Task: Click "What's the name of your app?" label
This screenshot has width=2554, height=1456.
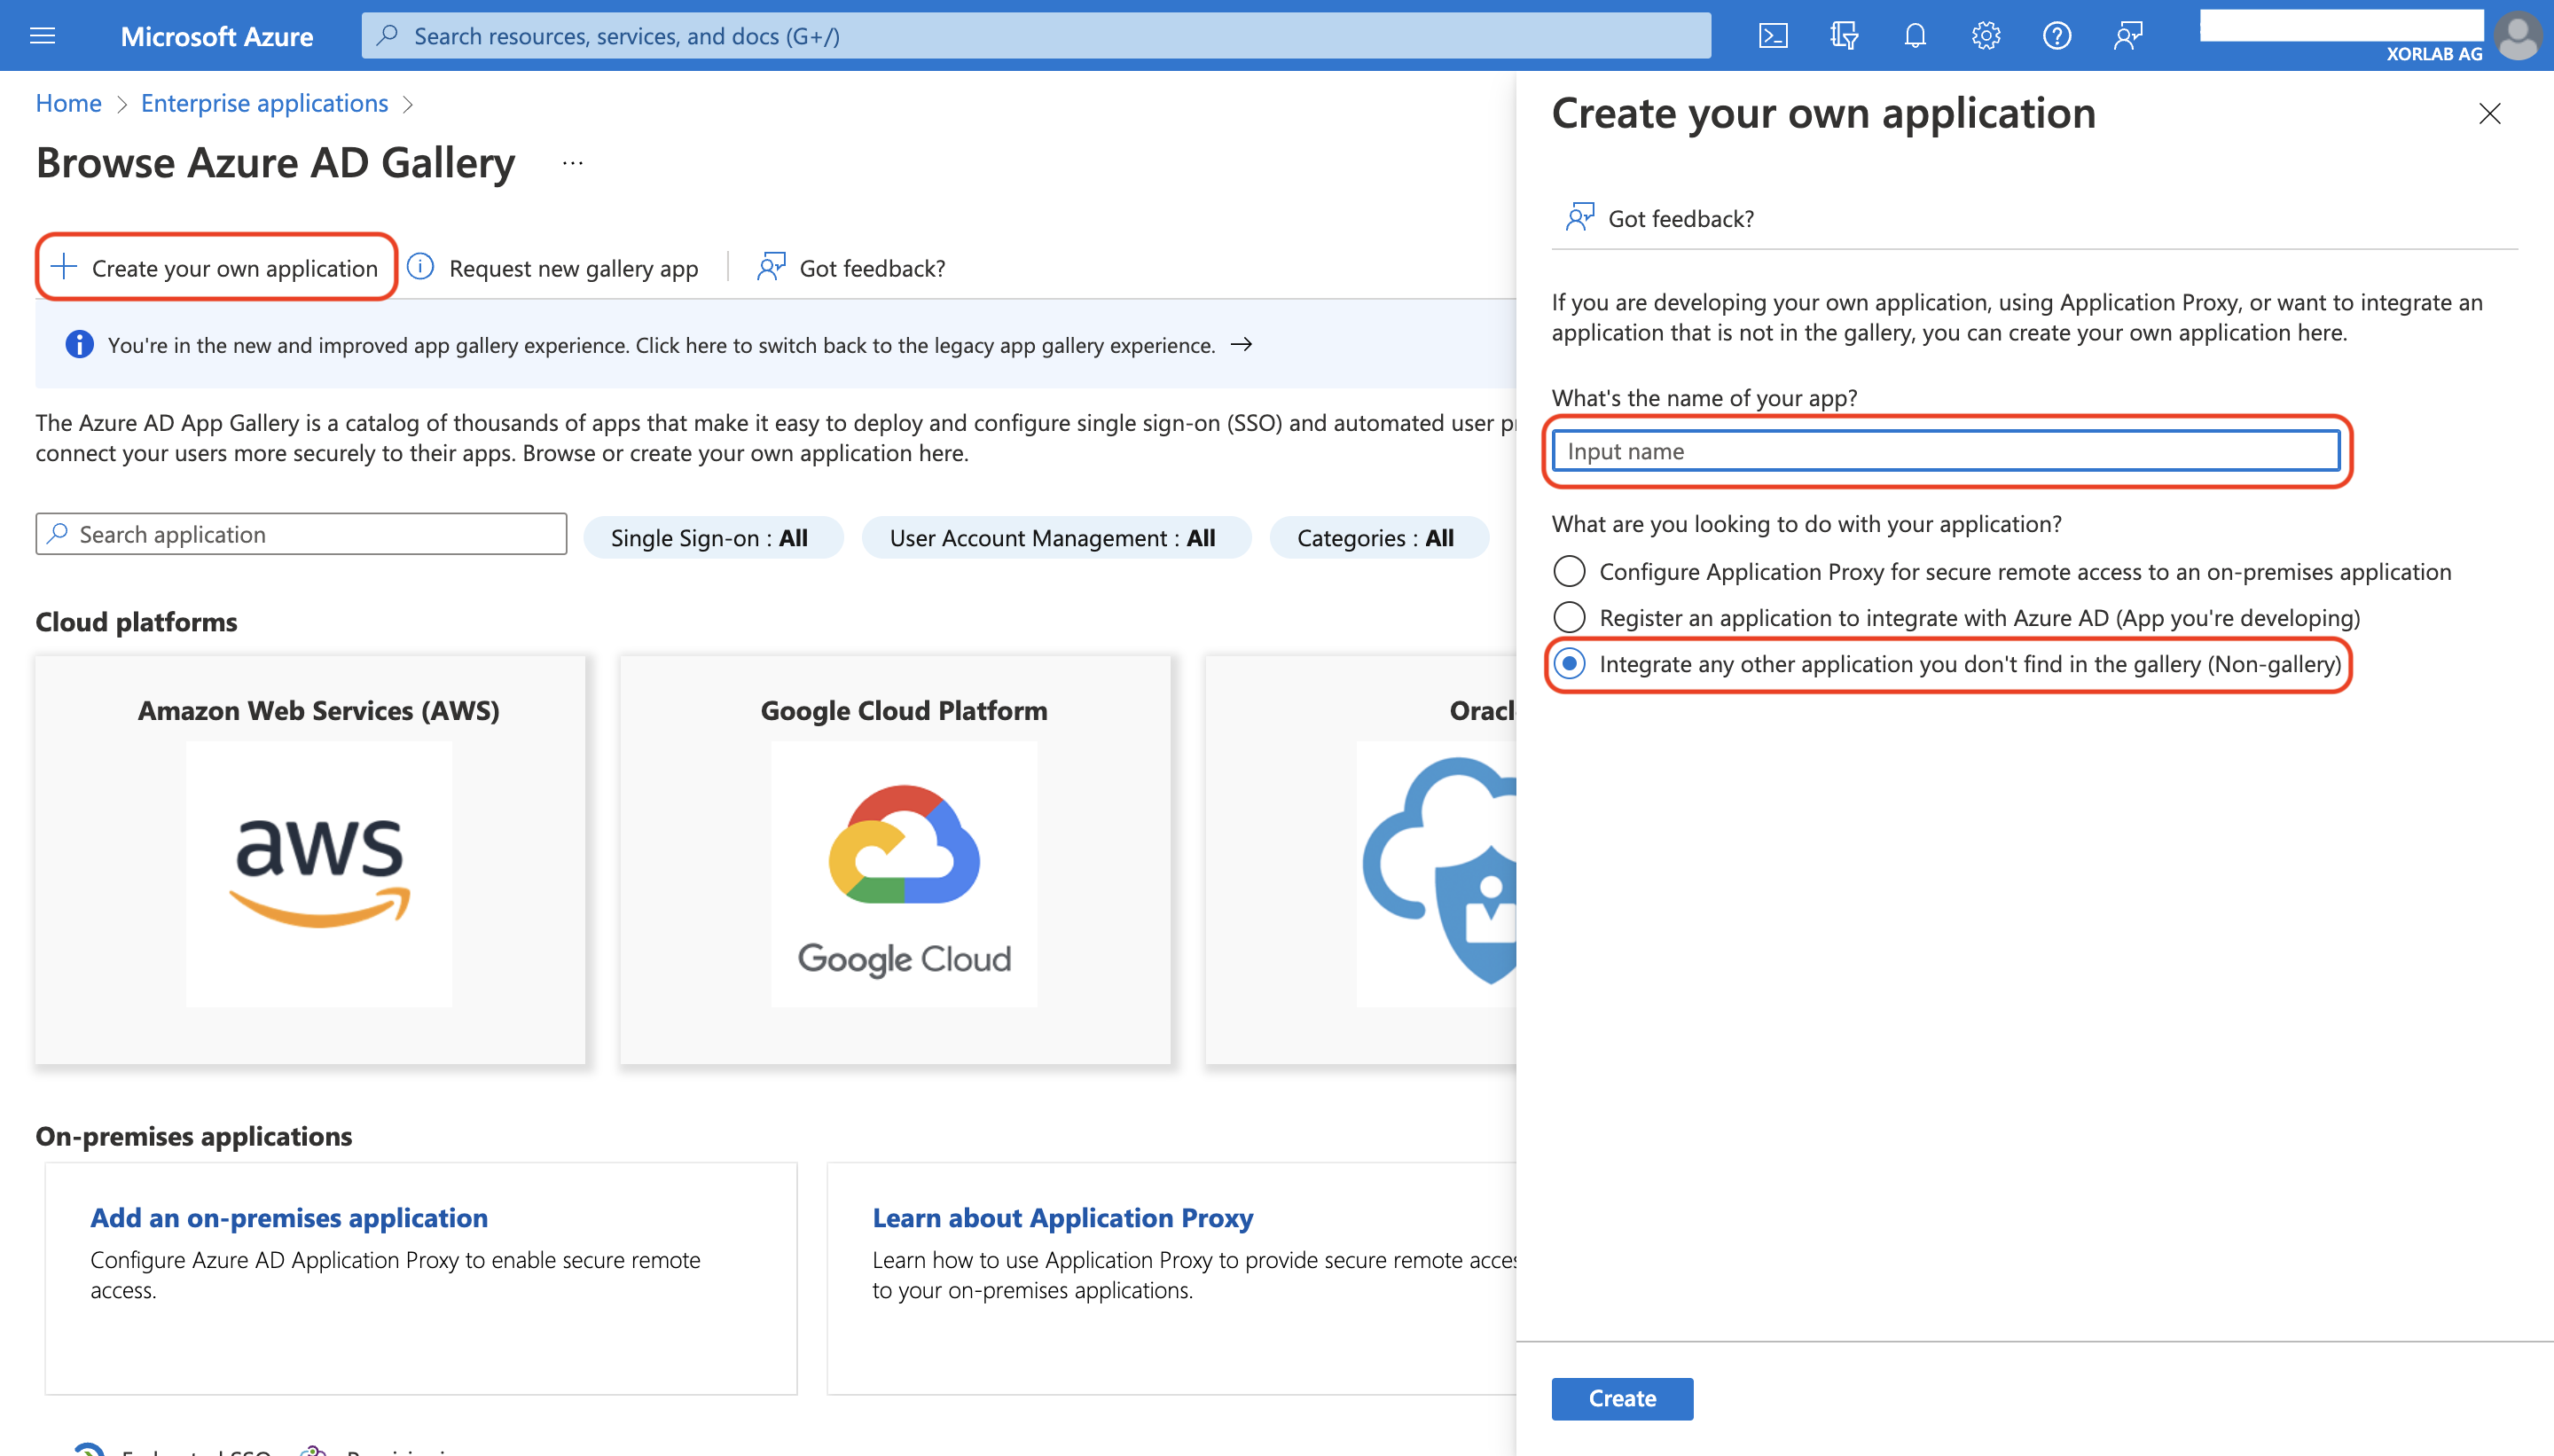Action: [x=1704, y=397]
